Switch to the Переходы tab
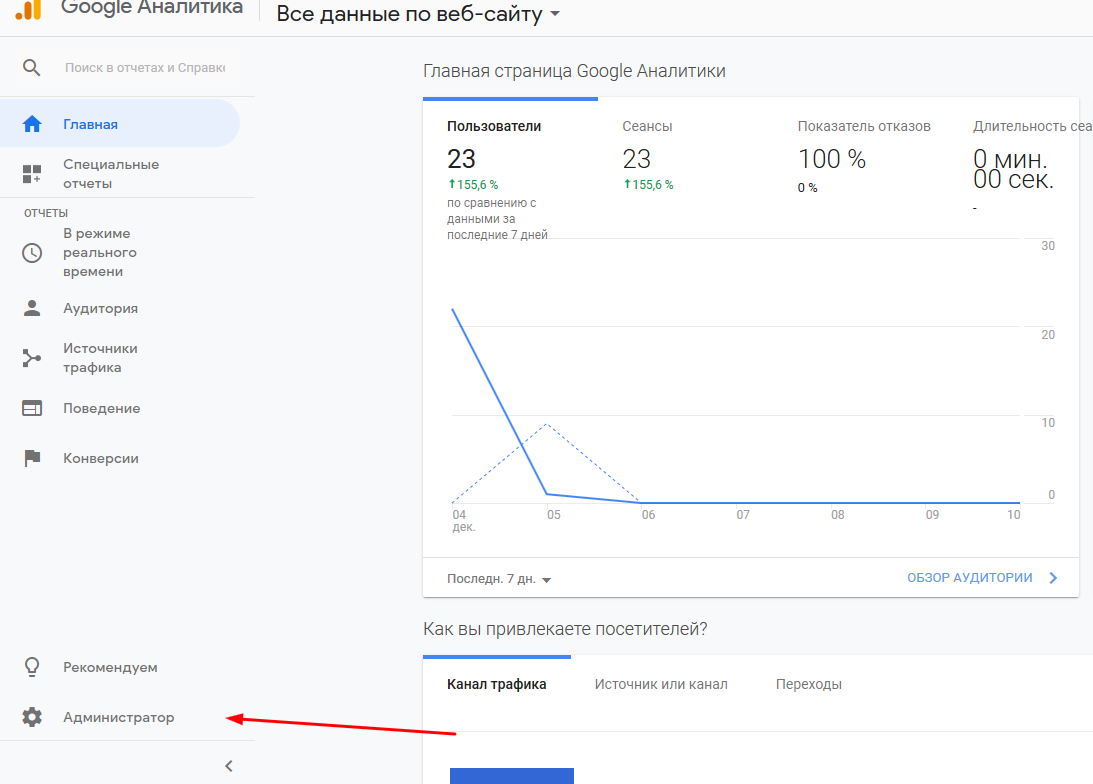Viewport: 1093px width, 784px height. coord(809,684)
